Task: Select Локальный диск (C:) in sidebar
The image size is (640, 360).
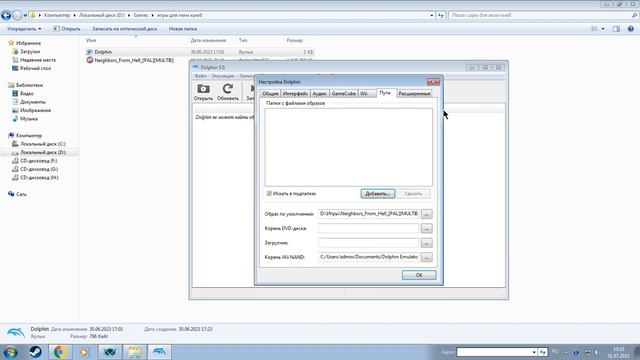Action: pyautogui.click(x=43, y=144)
